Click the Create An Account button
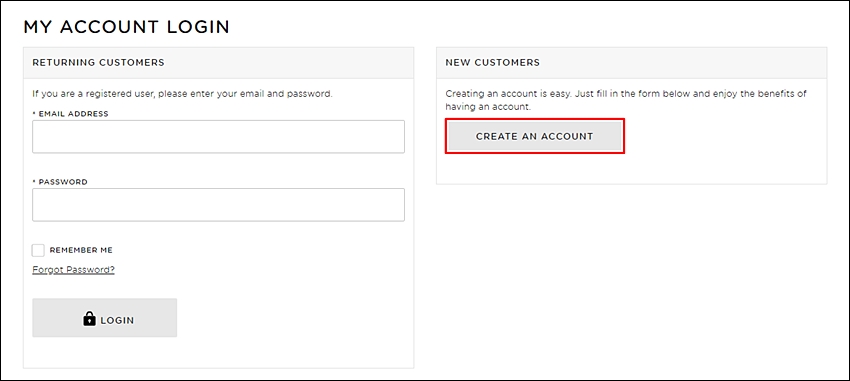The width and height of the screenshot is (850, 381). tap(535, 136)
